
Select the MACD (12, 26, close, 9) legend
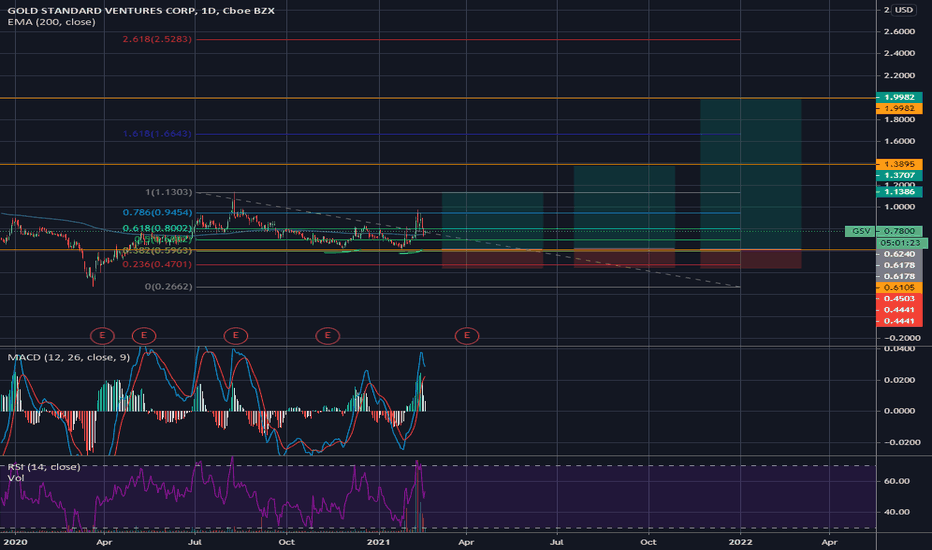tap(68, 357)
